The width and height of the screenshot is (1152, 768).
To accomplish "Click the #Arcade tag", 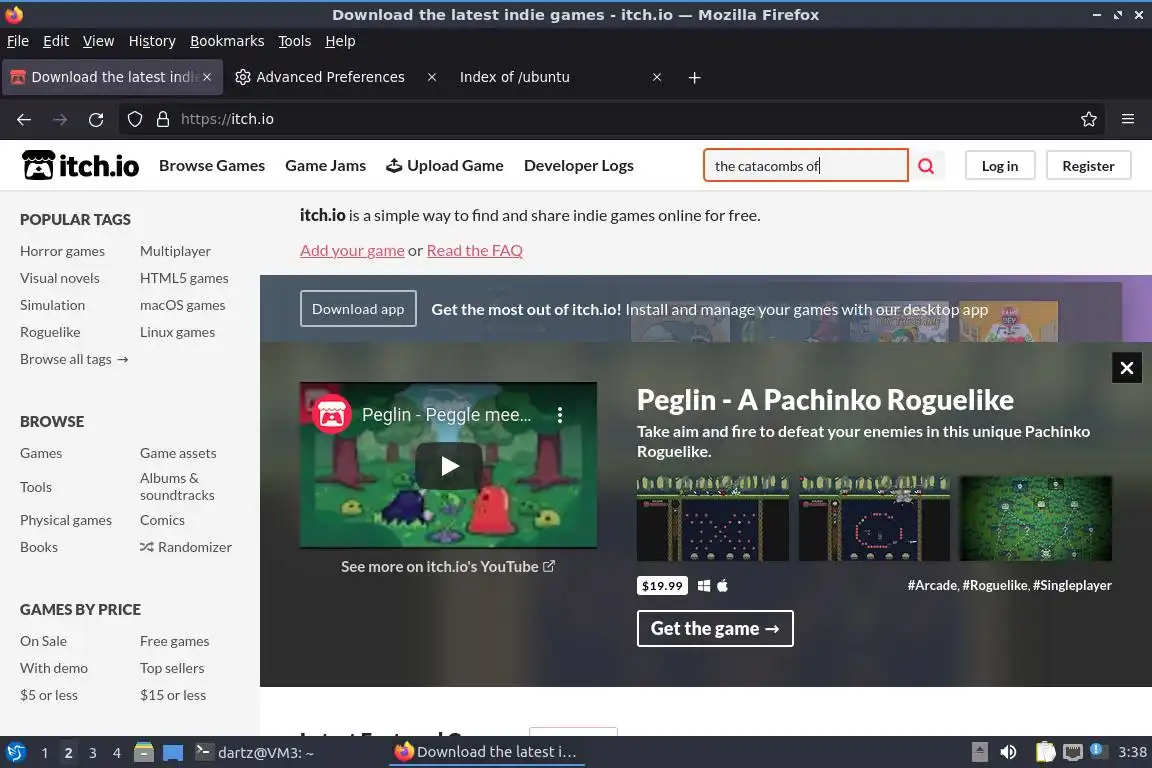I will click(932, 586).
